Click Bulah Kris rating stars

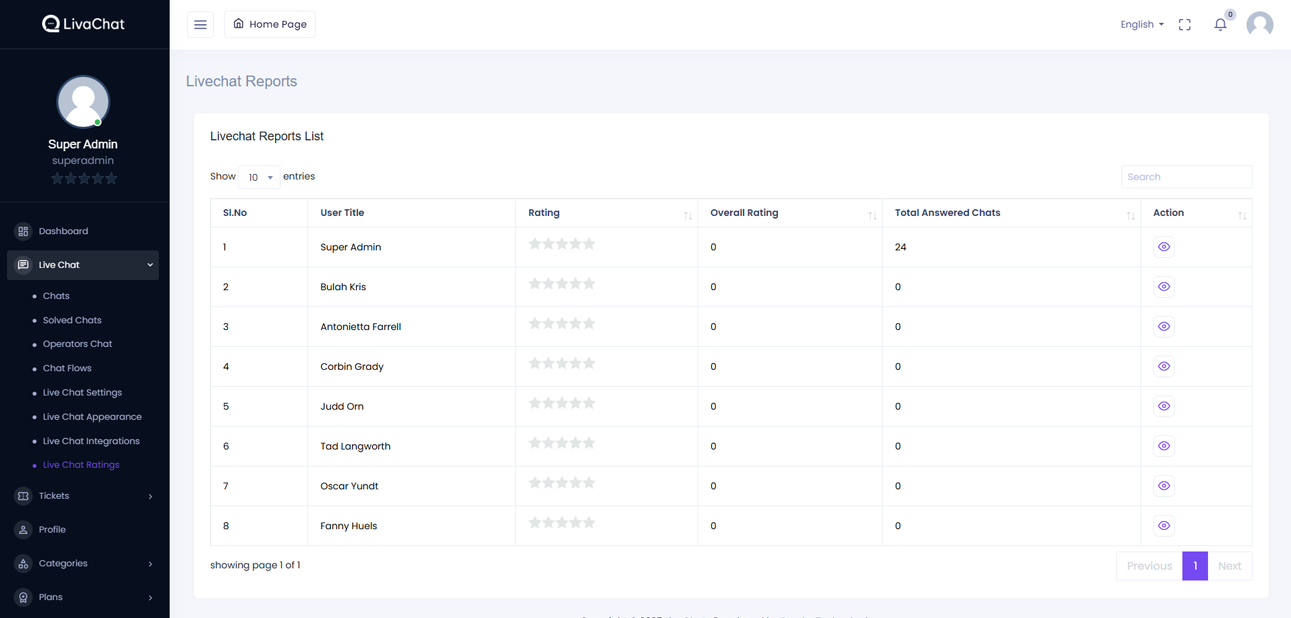coord(562,284)
